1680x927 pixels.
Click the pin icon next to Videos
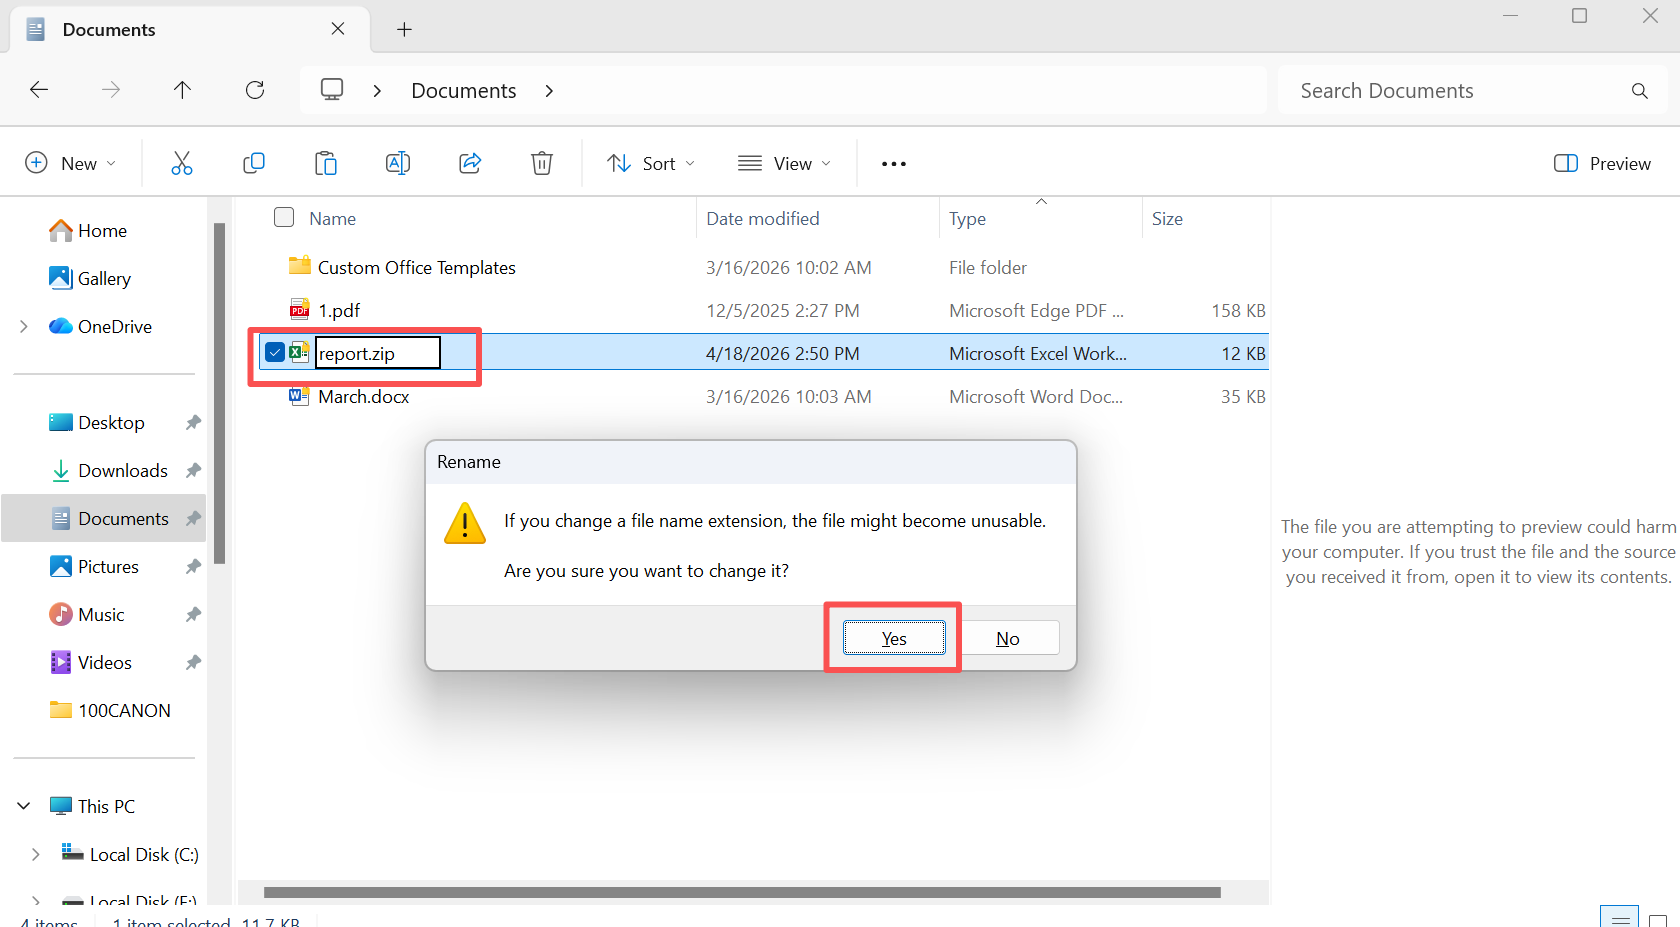point(193,663)
